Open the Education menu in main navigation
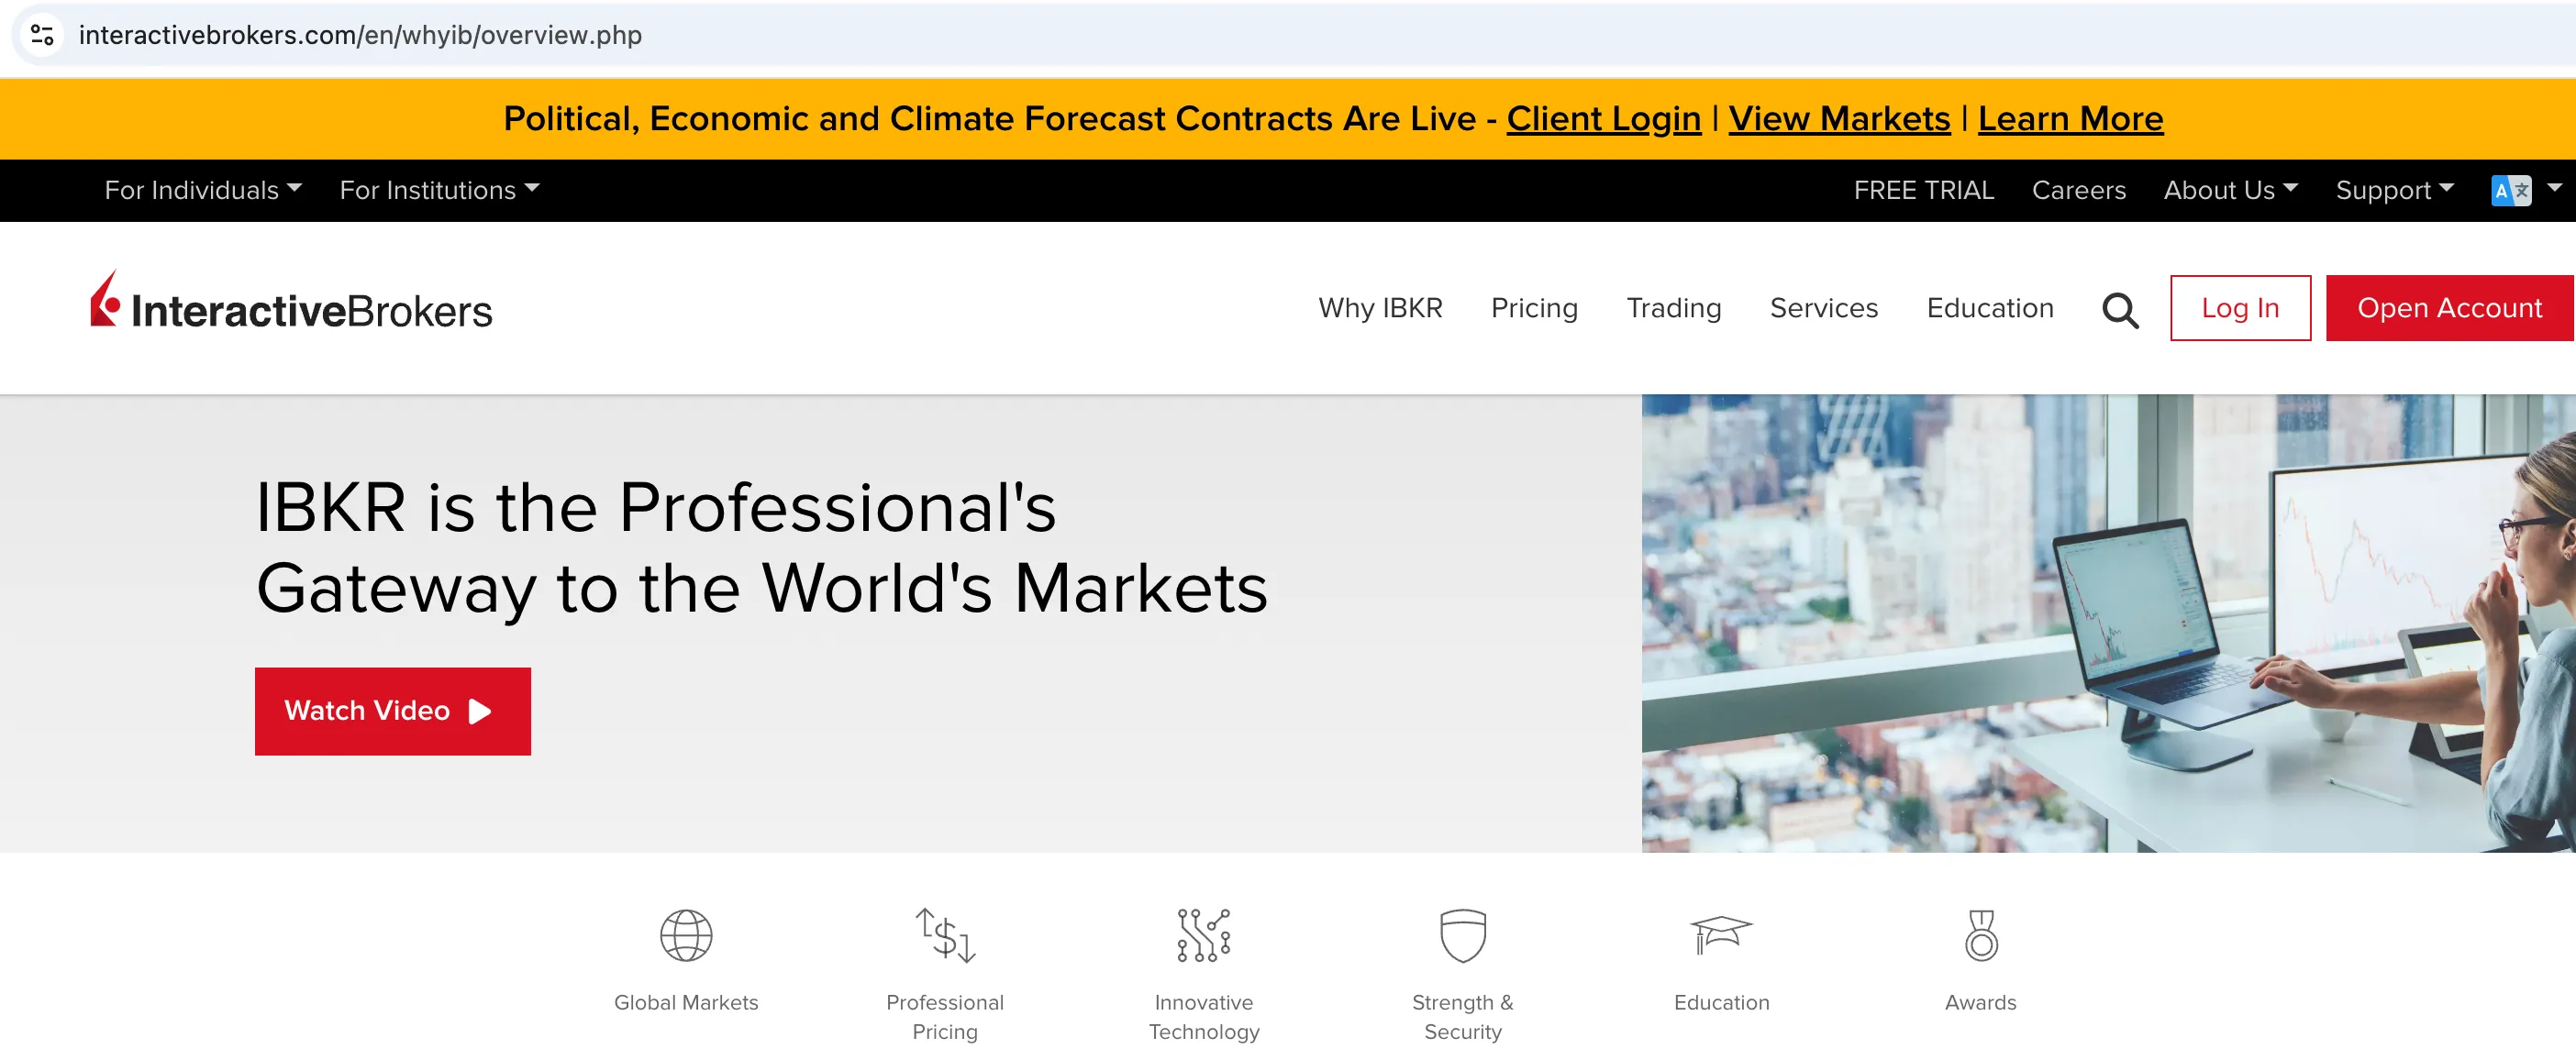 pyautogui.click(x=1989, y=308)
